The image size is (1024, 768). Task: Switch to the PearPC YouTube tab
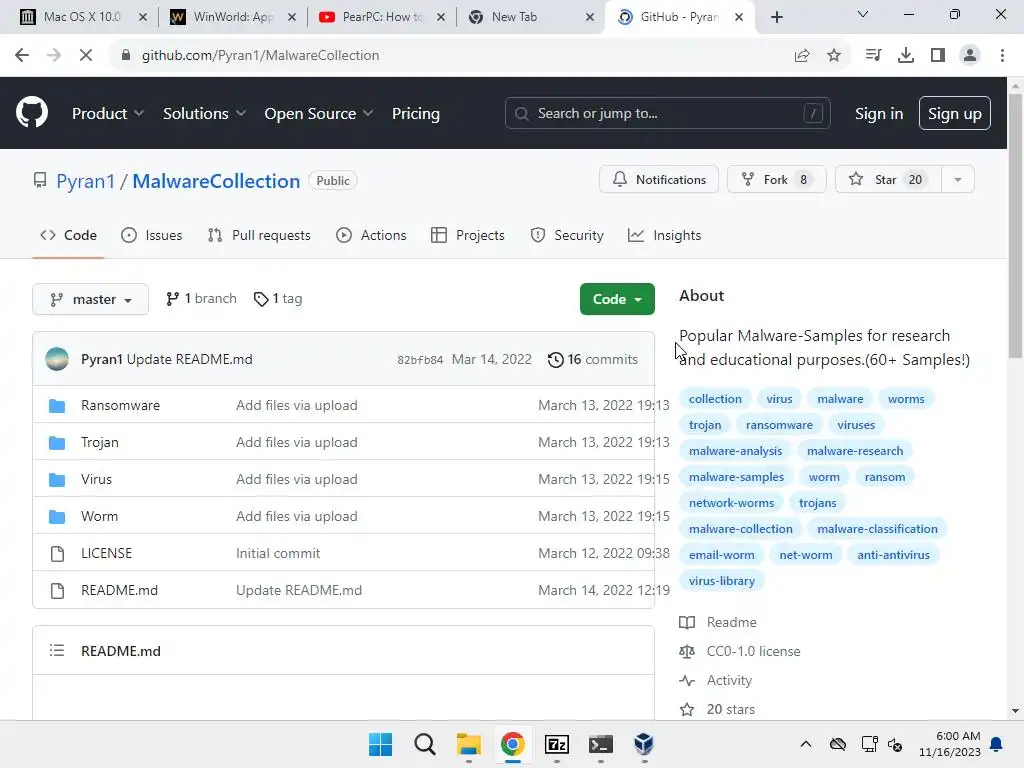click(381, 17)
